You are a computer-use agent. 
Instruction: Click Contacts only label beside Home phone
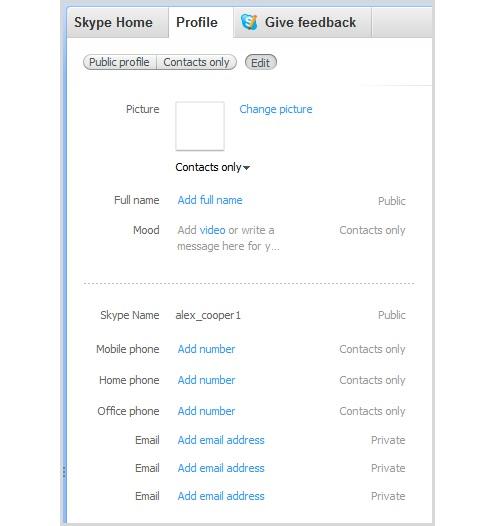(x=372, y=380)
